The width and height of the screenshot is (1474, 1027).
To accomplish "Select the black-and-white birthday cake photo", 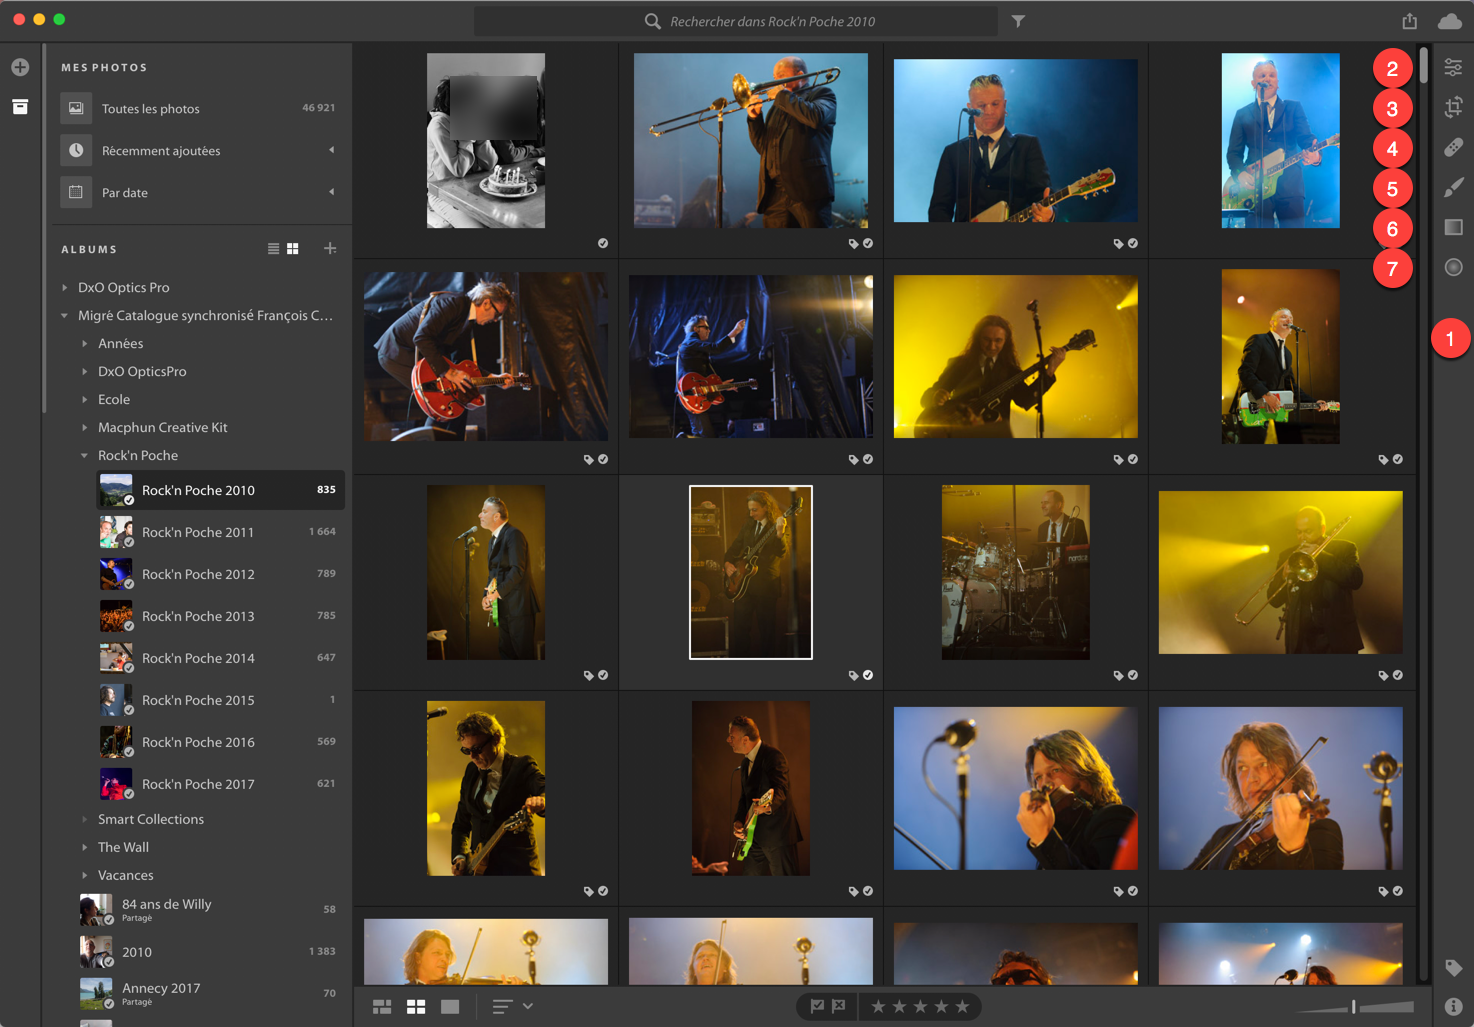I will tap(486, 141).
